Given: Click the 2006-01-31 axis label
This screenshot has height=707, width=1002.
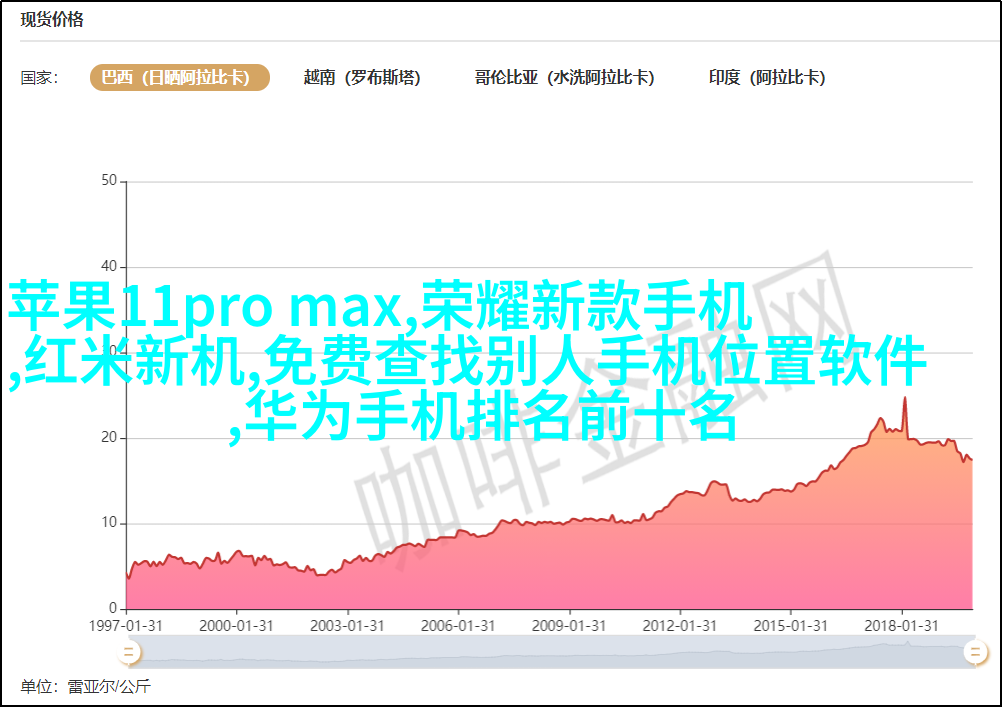Looking at the screenshot, I should point(458,626).
